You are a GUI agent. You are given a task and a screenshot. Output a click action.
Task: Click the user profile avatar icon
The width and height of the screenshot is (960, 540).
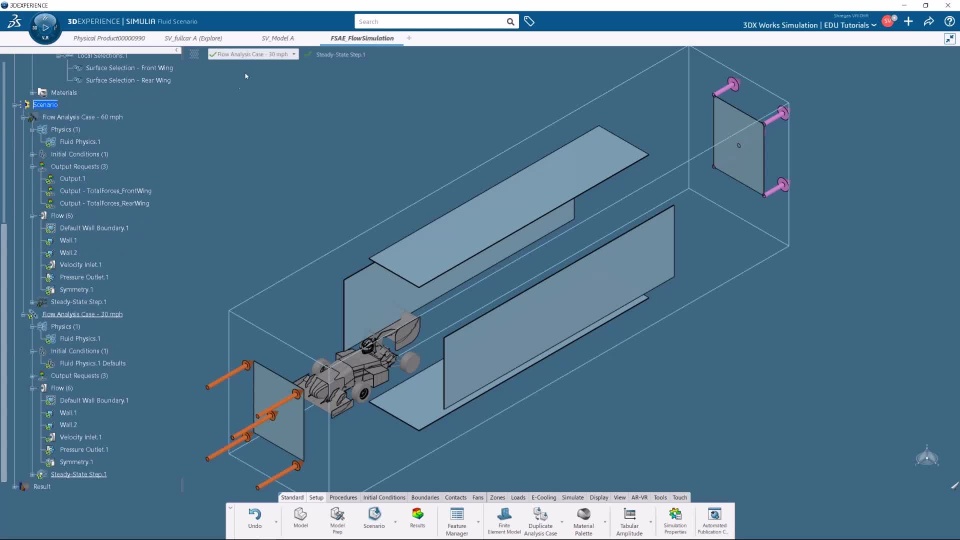click(x=888, y=21)
